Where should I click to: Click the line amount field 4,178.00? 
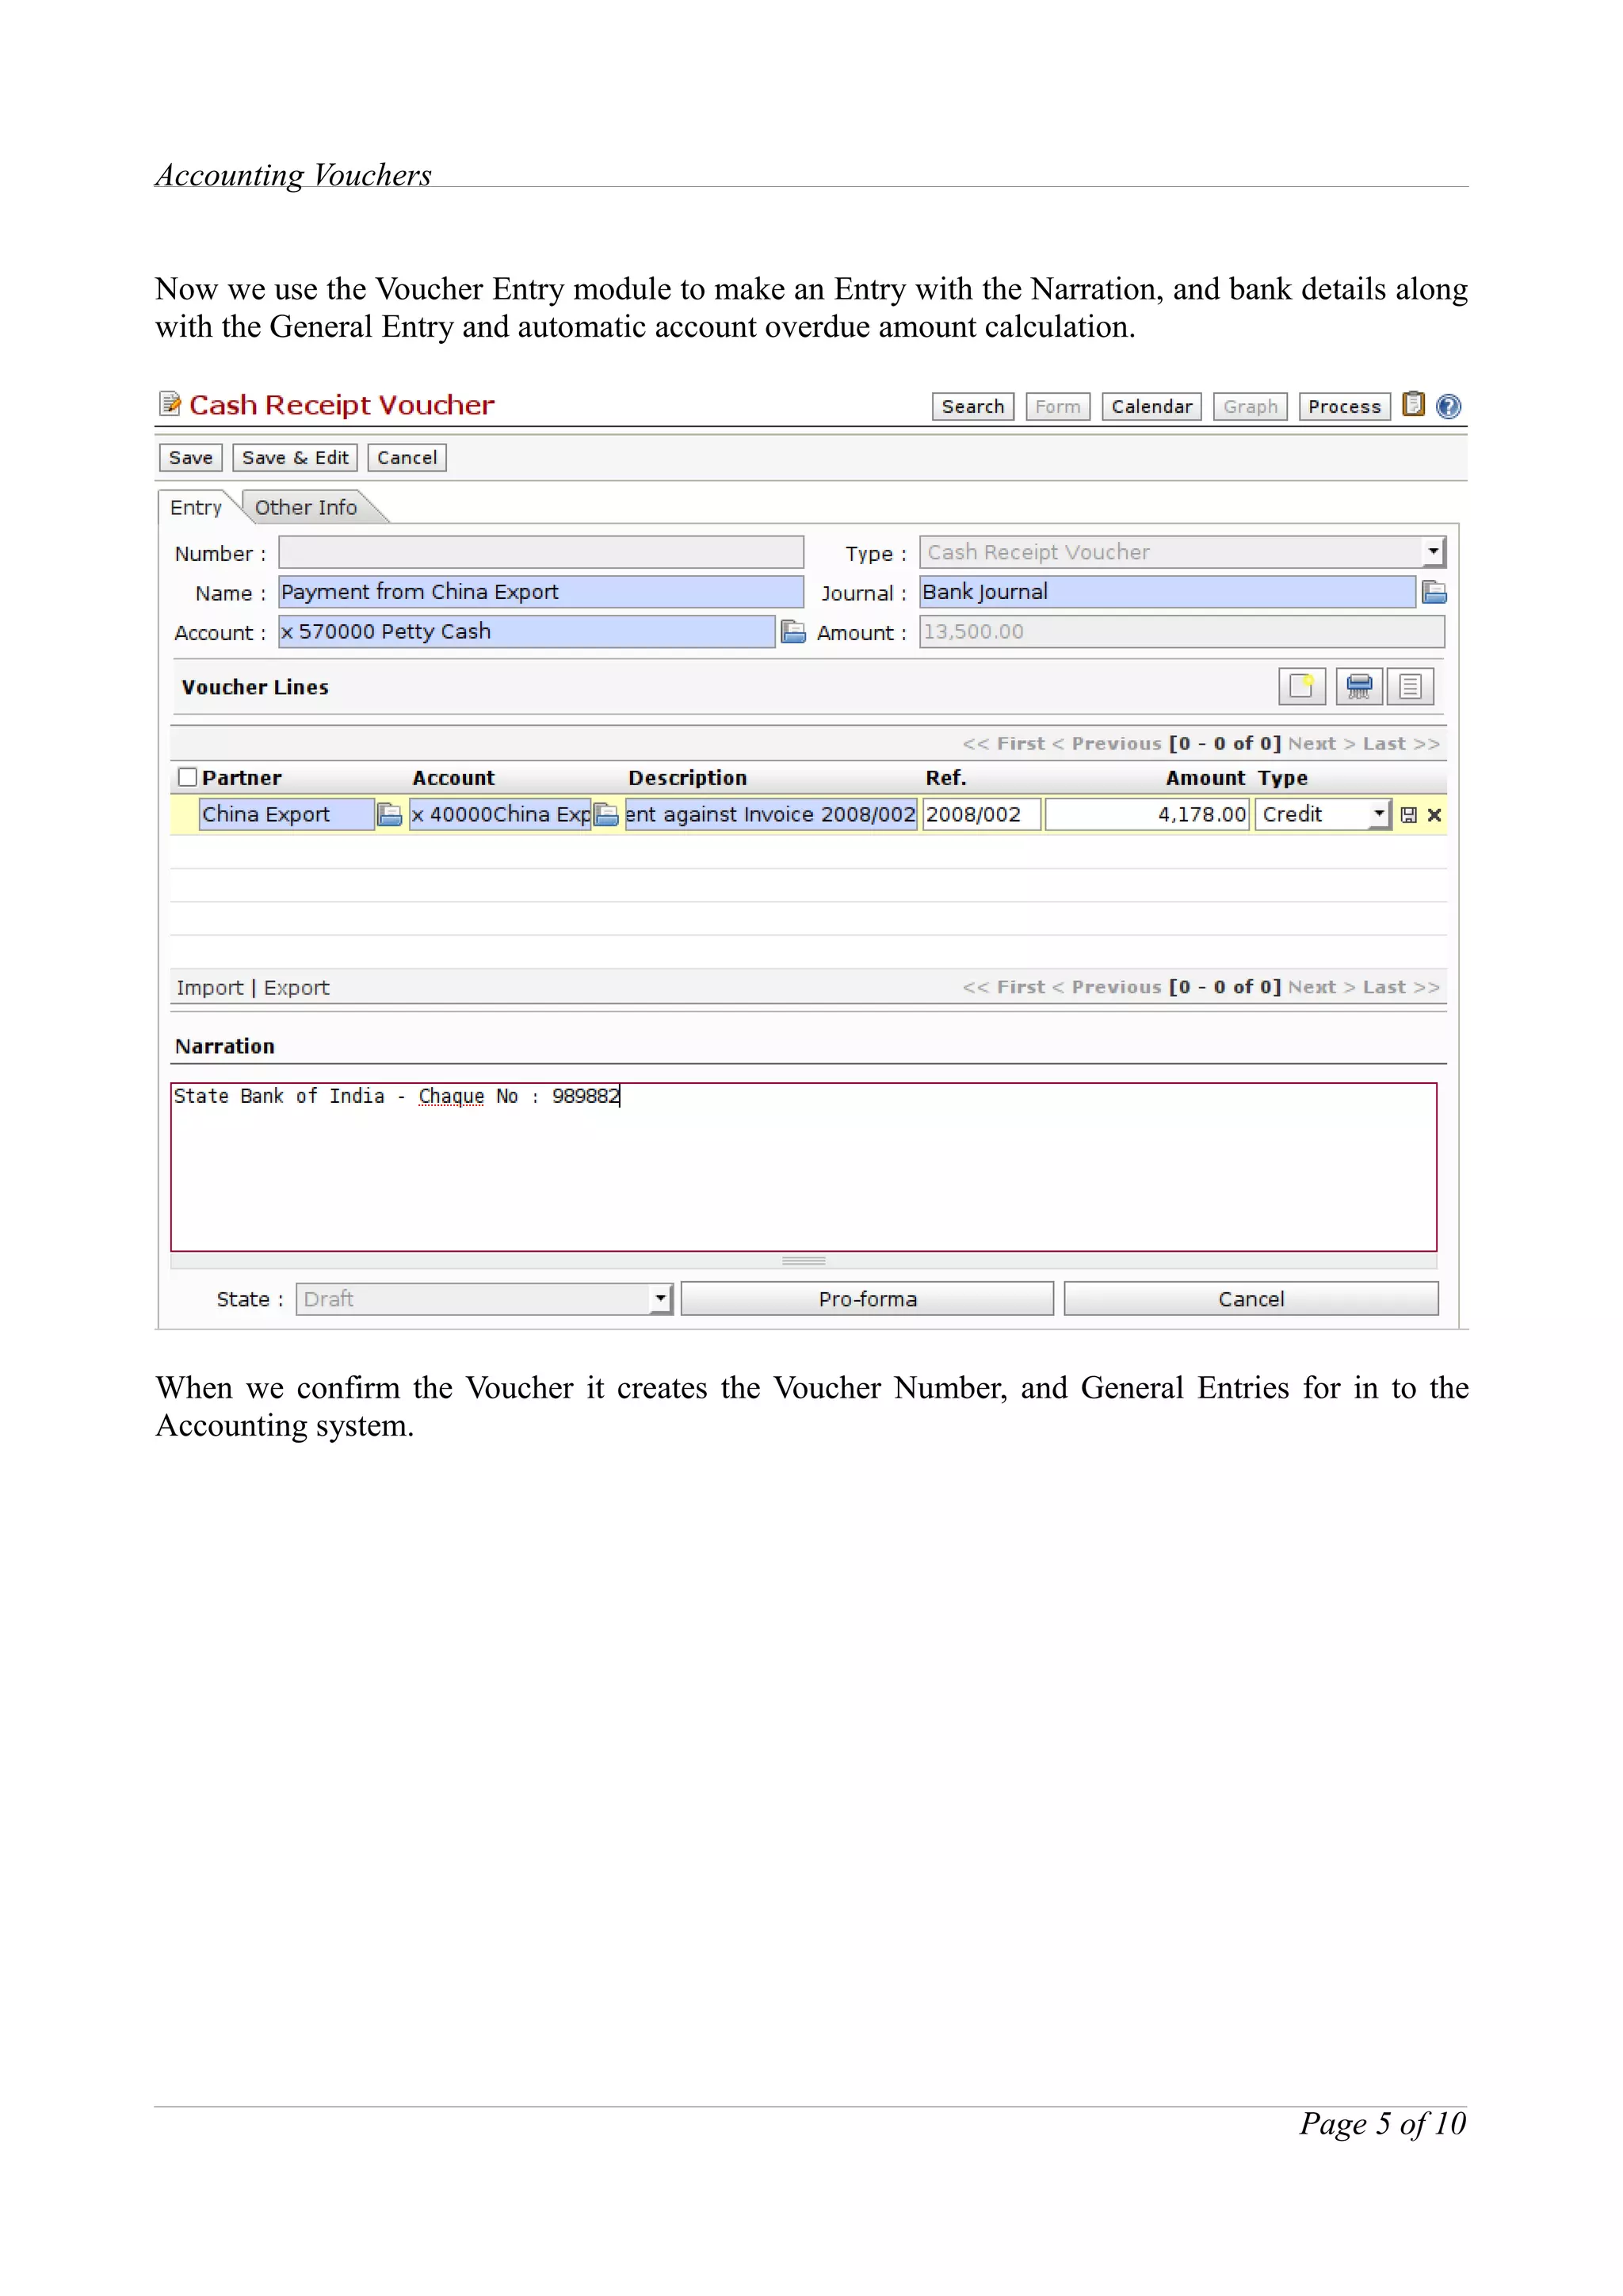click(1147, 814)
